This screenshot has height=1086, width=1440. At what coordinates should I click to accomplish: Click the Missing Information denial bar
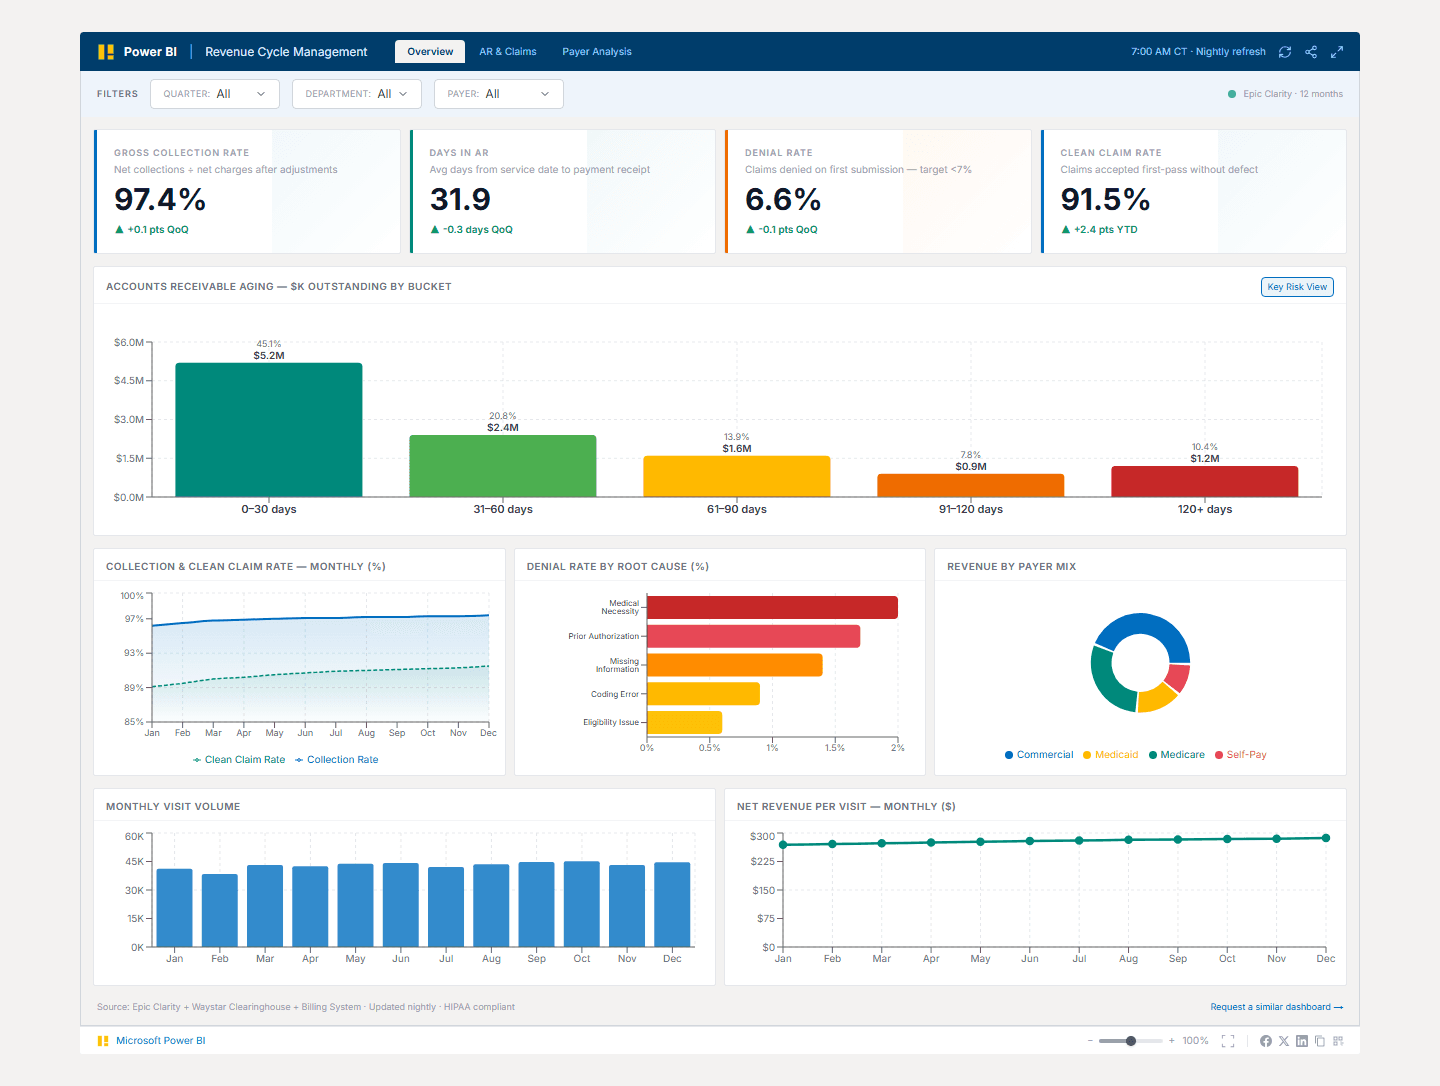coord(735,665)
